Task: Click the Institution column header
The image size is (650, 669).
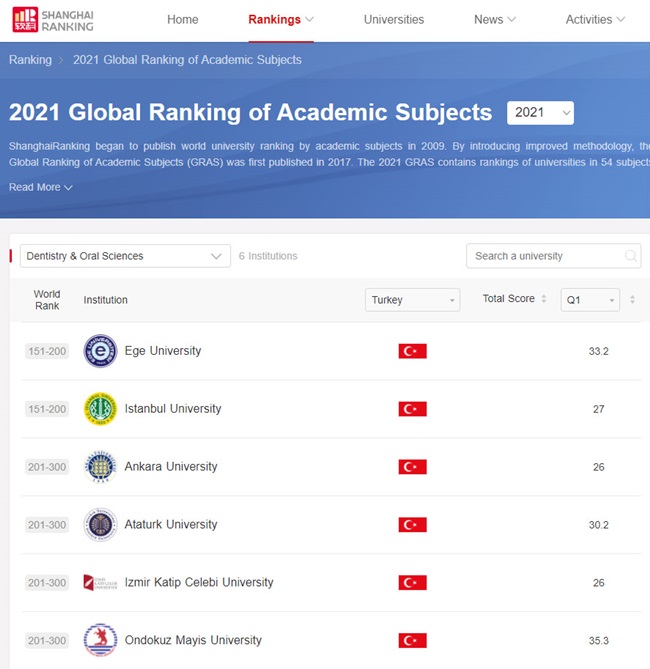Action: point(105,300)
